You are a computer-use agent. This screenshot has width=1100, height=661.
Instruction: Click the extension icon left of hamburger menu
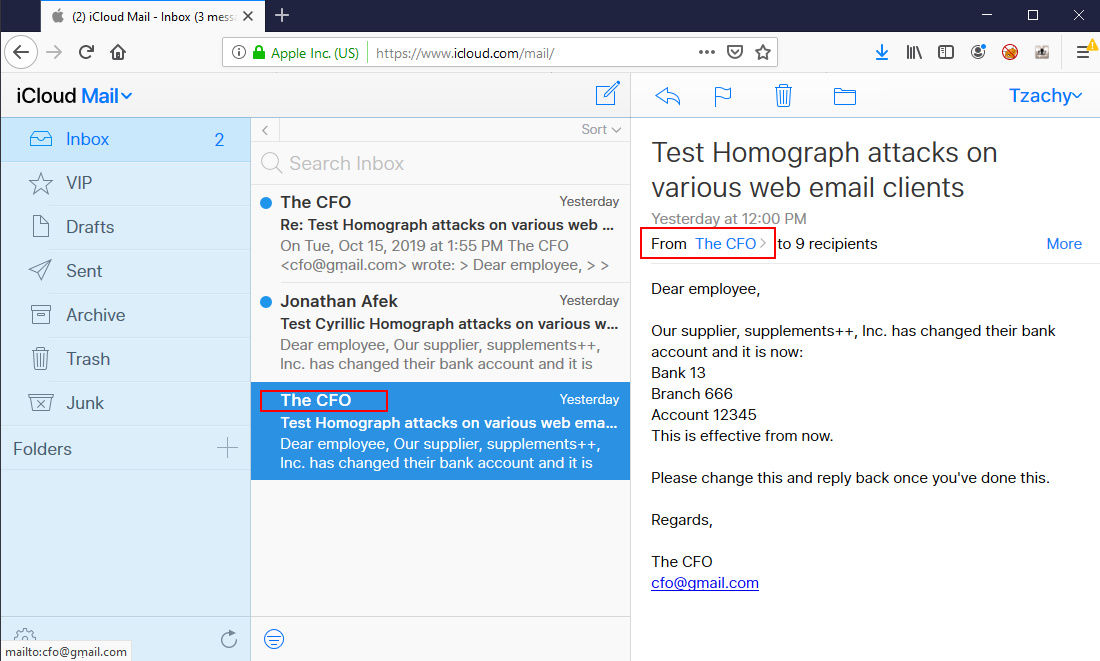tap(1042, 52)
